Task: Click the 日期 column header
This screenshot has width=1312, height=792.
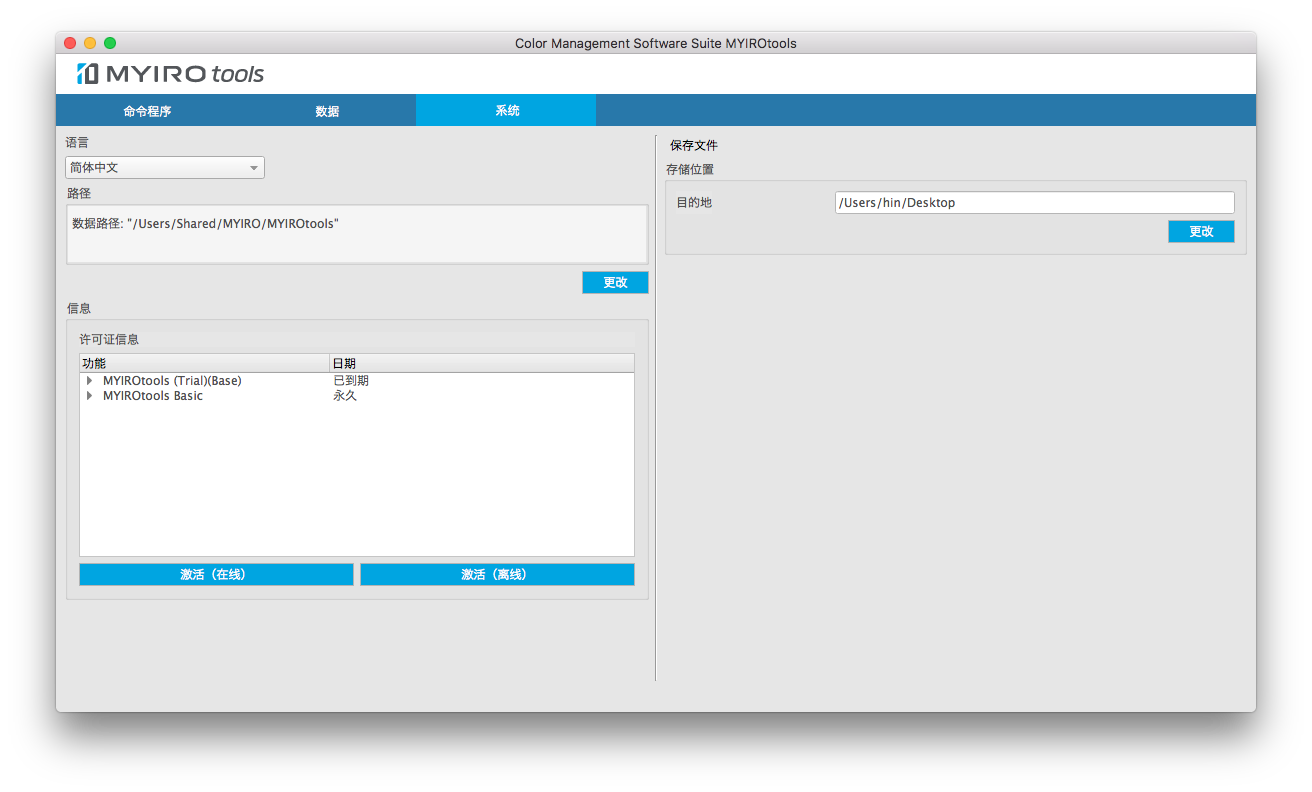Action: pos(482,363)
